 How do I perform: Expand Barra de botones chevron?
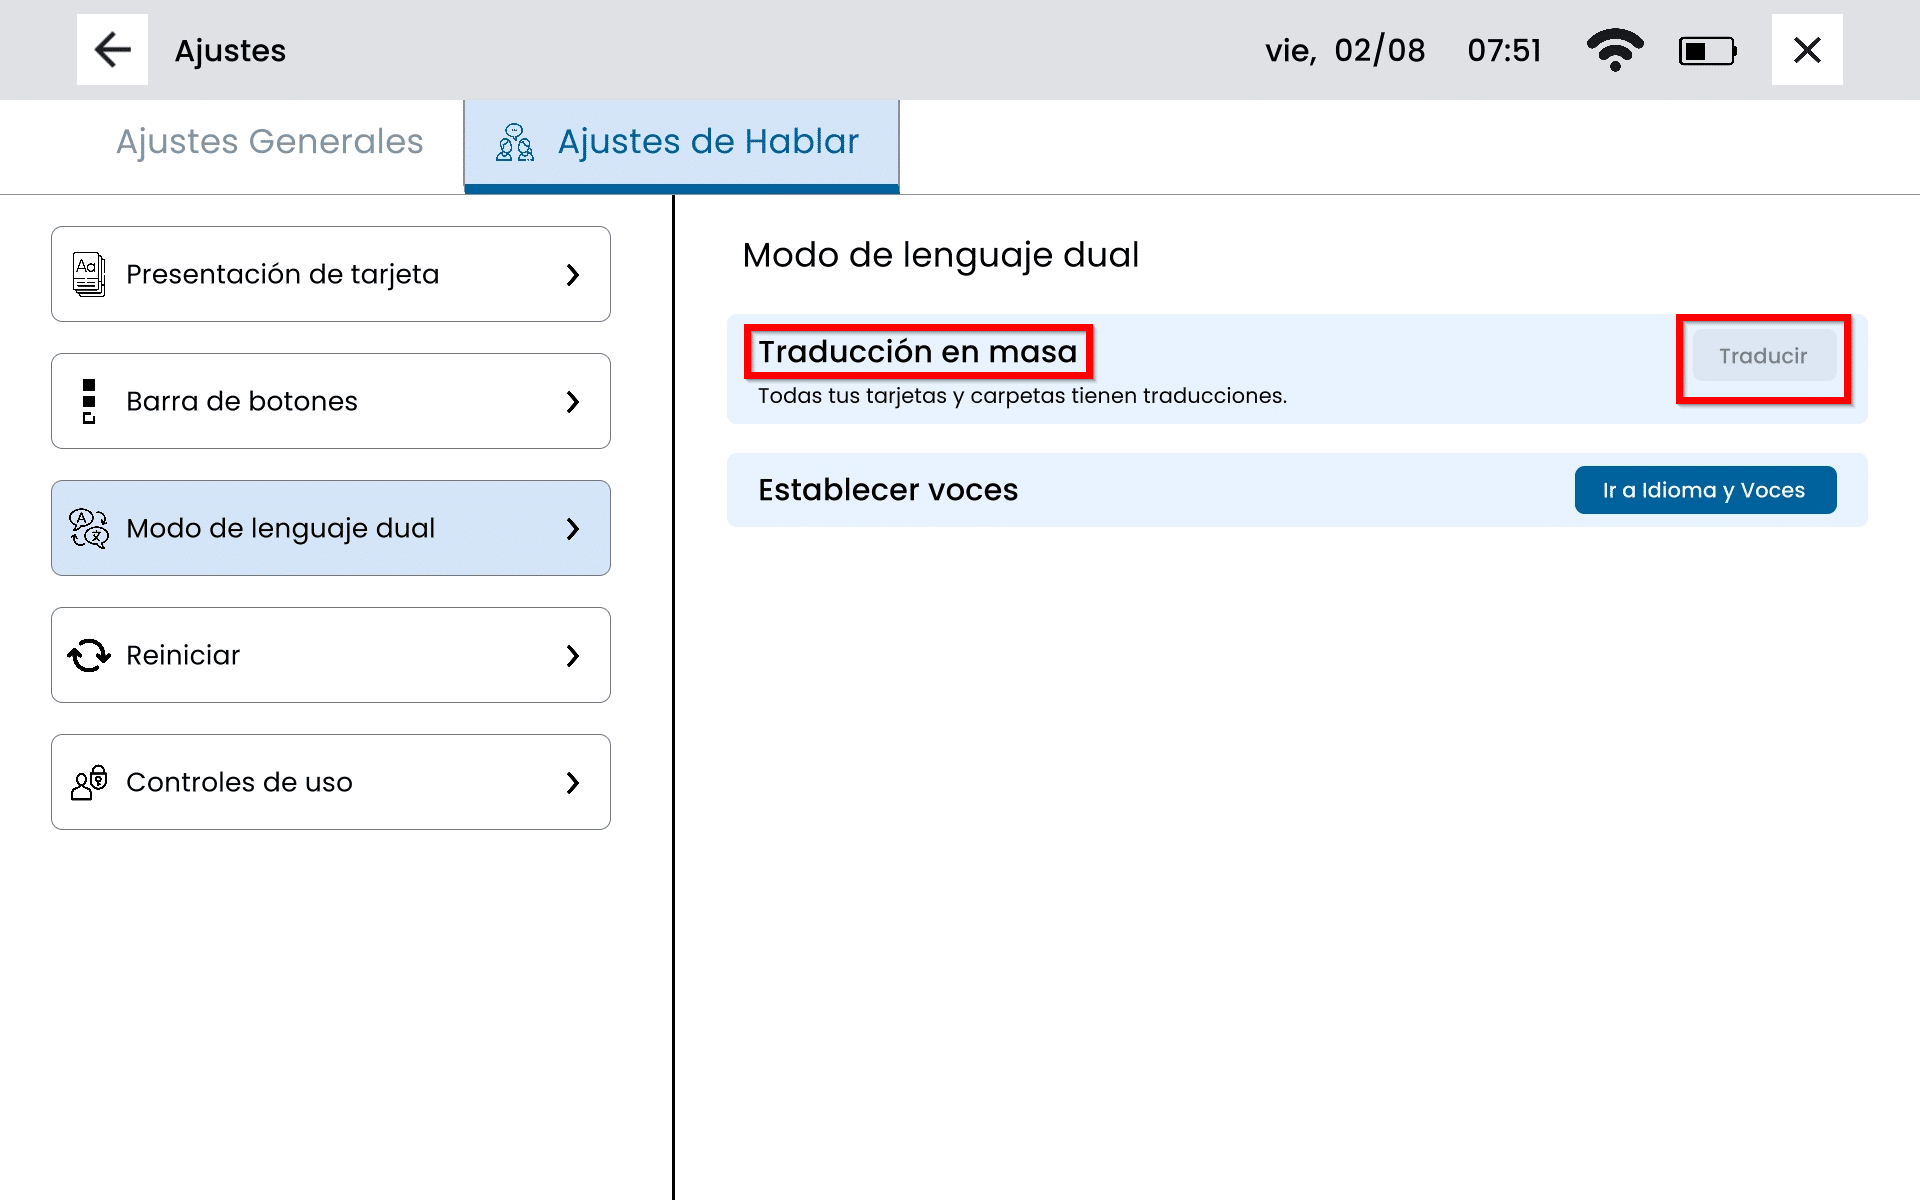point(572,401)
